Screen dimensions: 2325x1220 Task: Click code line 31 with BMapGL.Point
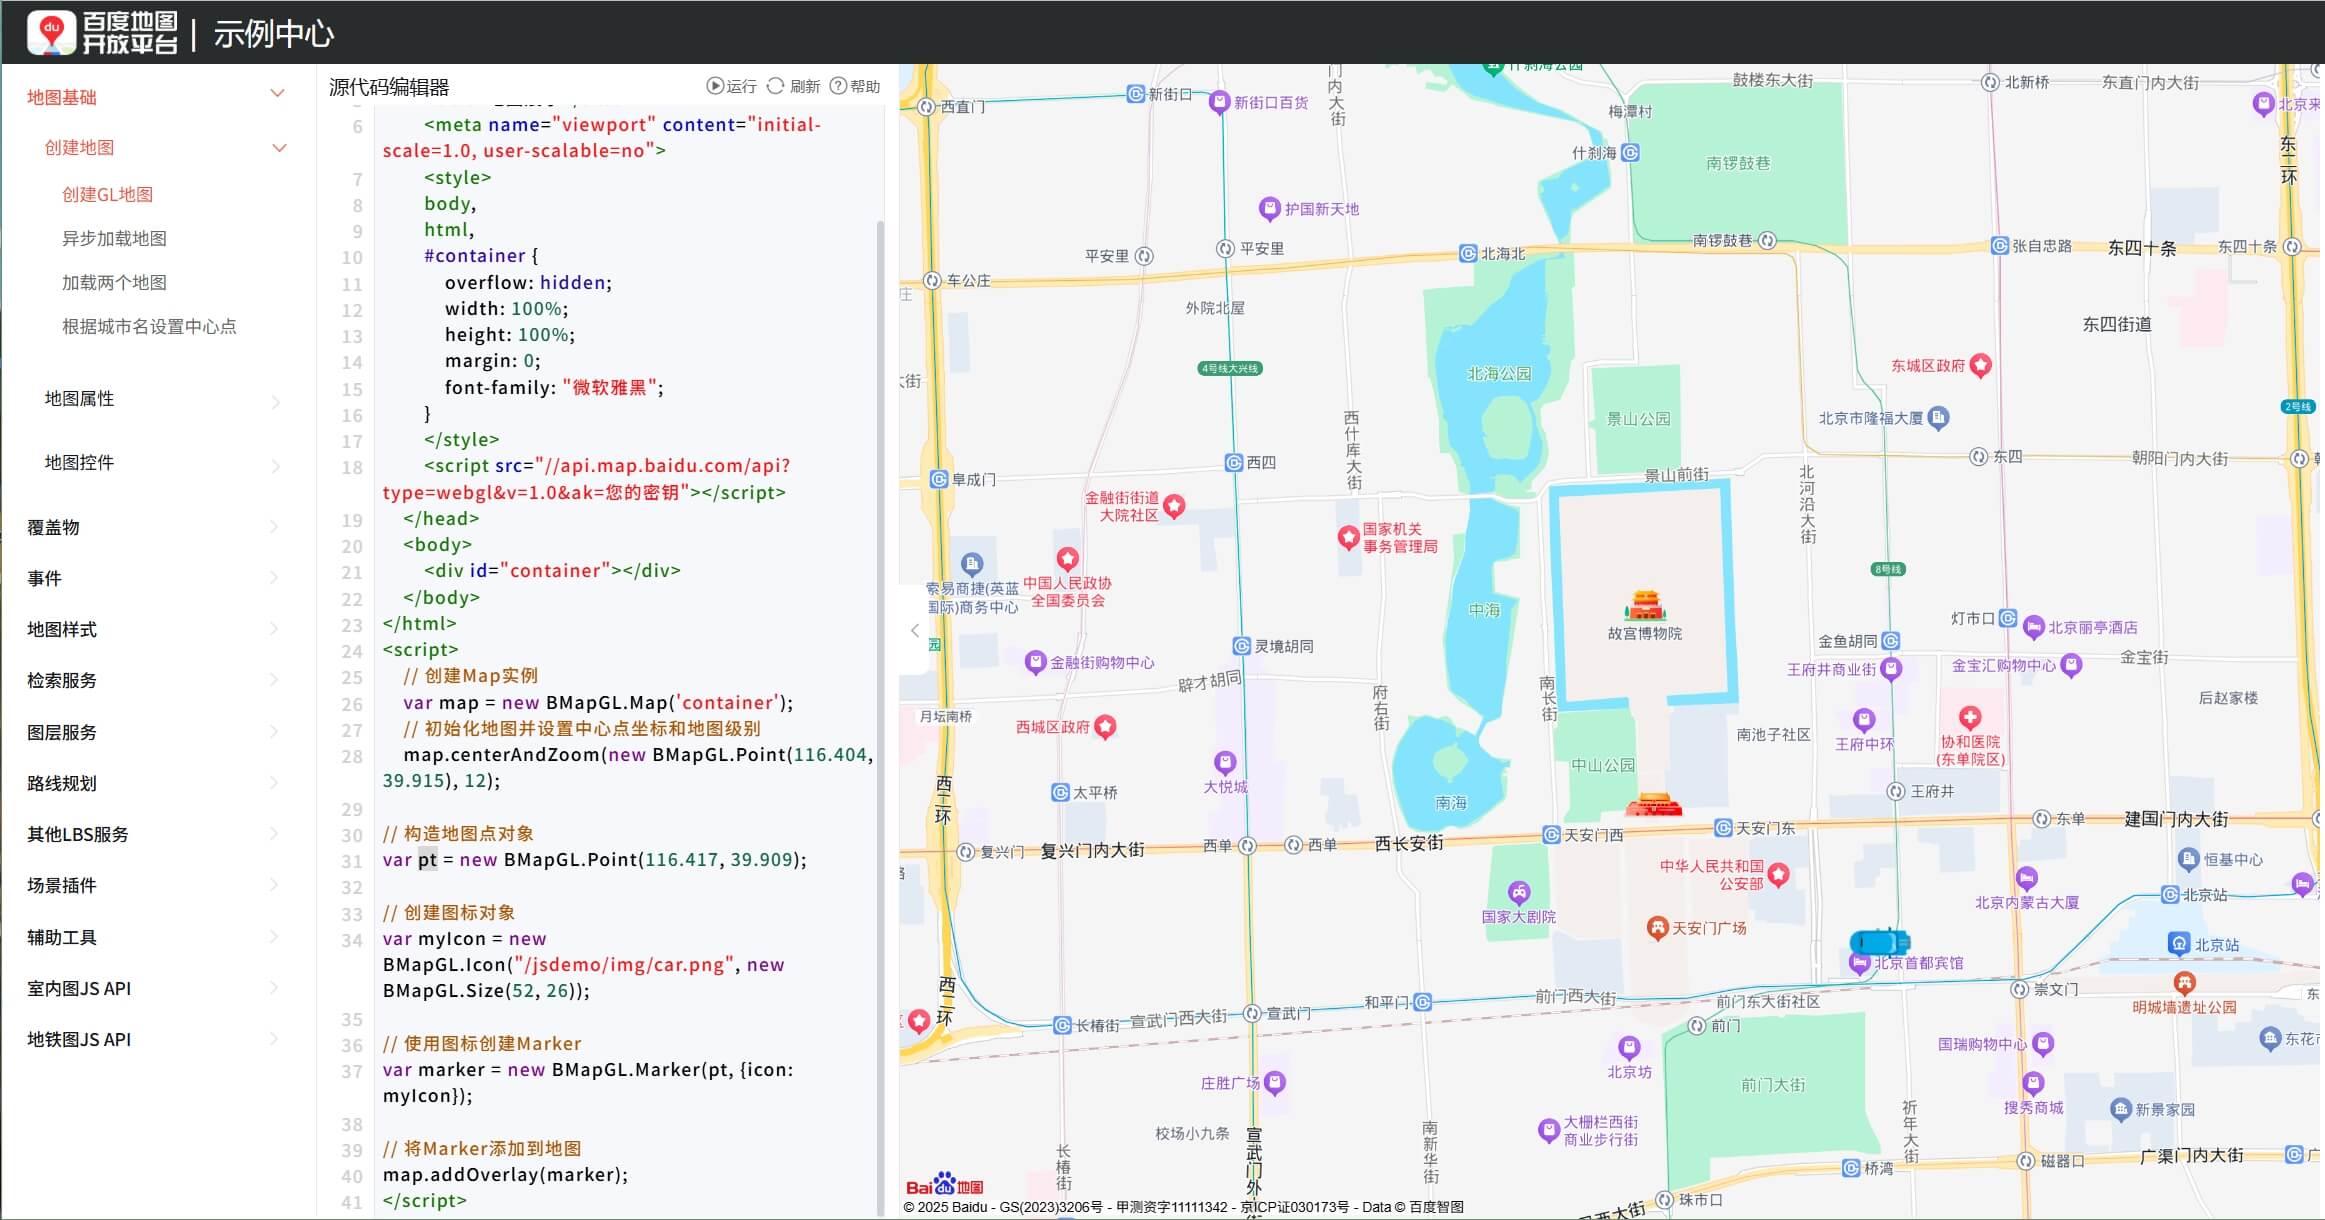(594, 859)
